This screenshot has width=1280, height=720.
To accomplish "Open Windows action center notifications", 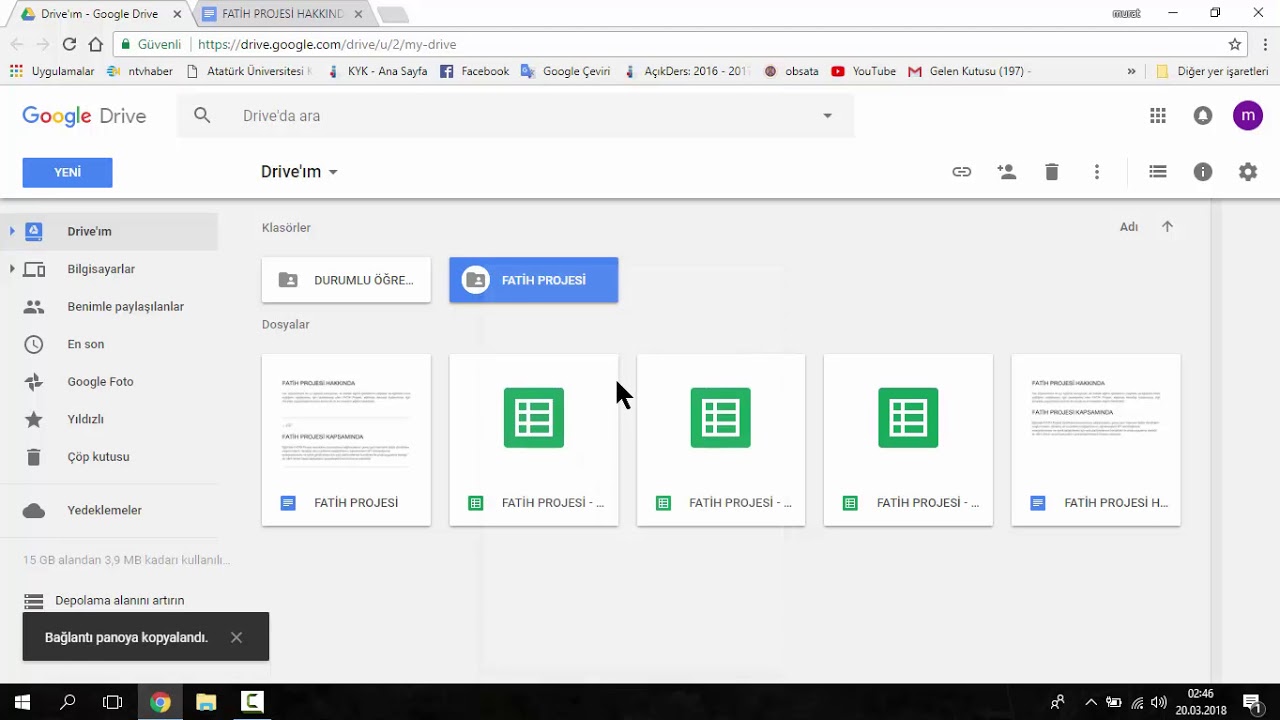I will [x=1251, y=702].
